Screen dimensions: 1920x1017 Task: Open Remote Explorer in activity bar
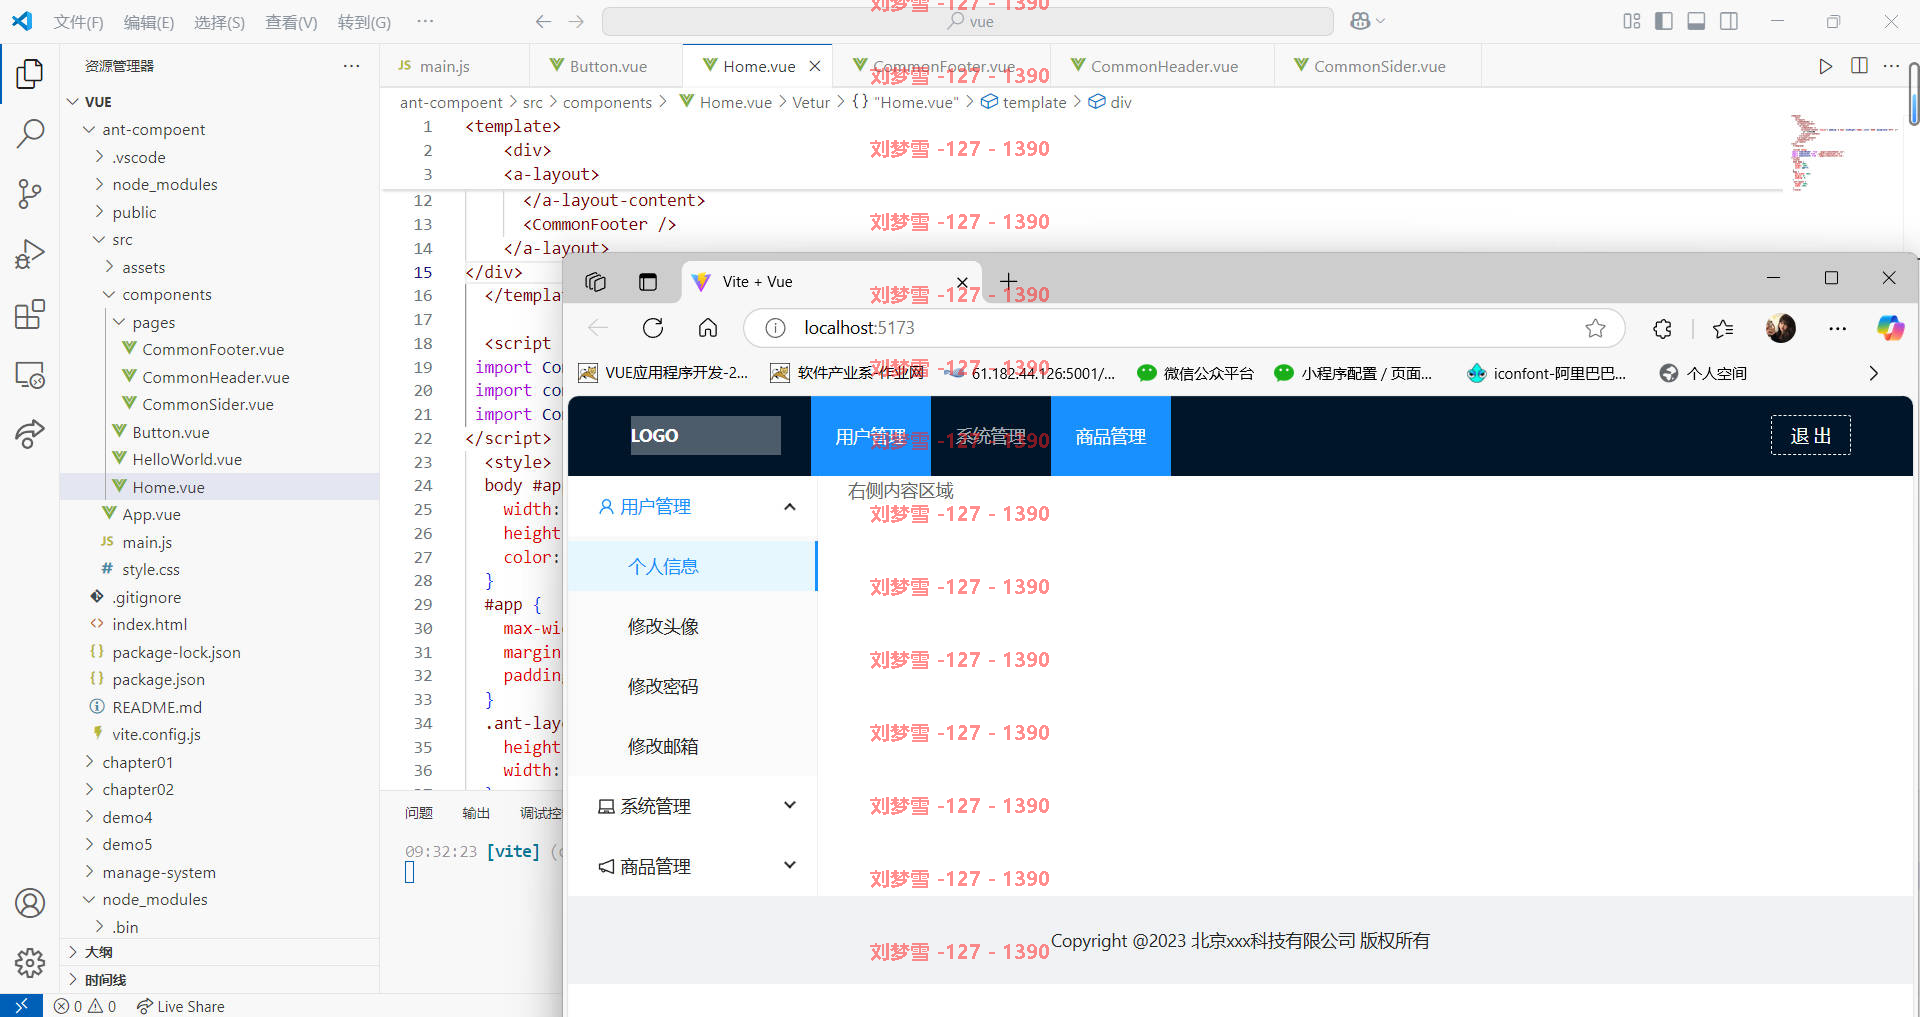(x=30, y=375)
